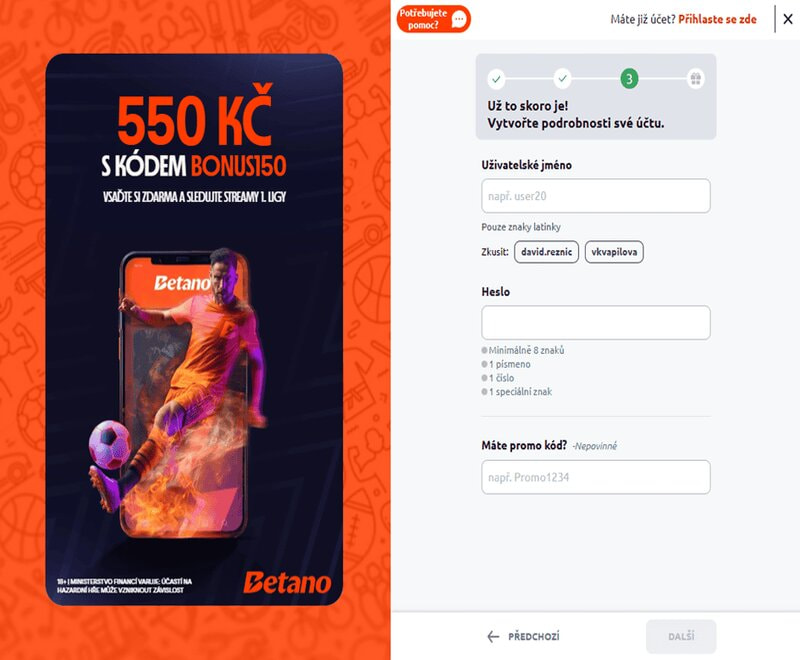
Task: Choose suggested username vkvapilova
Action: click(x=614, y=252)
